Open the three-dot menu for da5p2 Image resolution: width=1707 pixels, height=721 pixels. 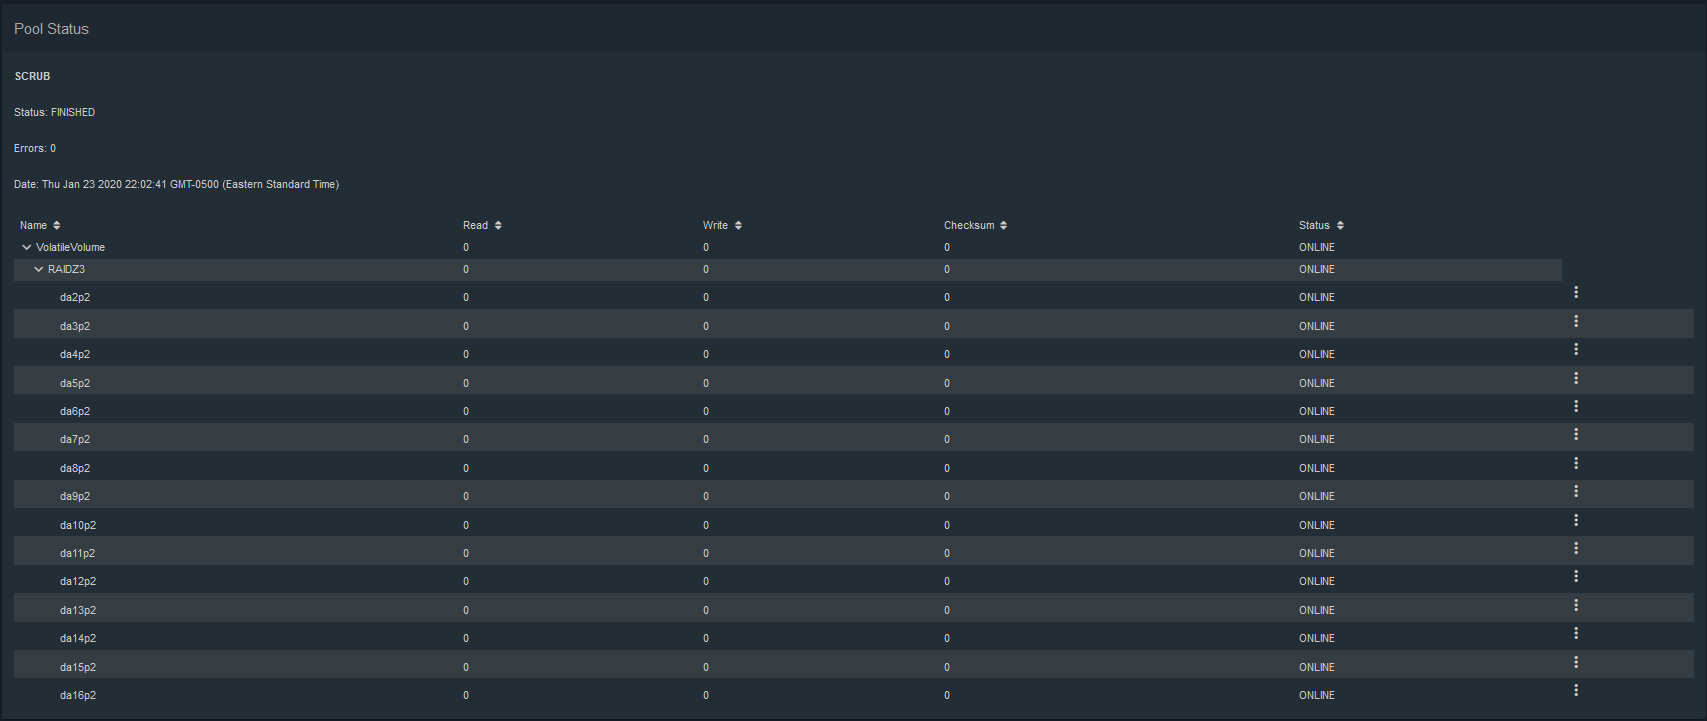(x=1576, y=378)
